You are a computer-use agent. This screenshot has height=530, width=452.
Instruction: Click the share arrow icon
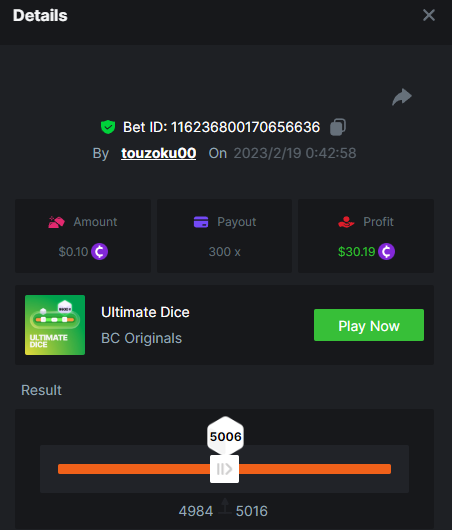click(x=402, y=97)
